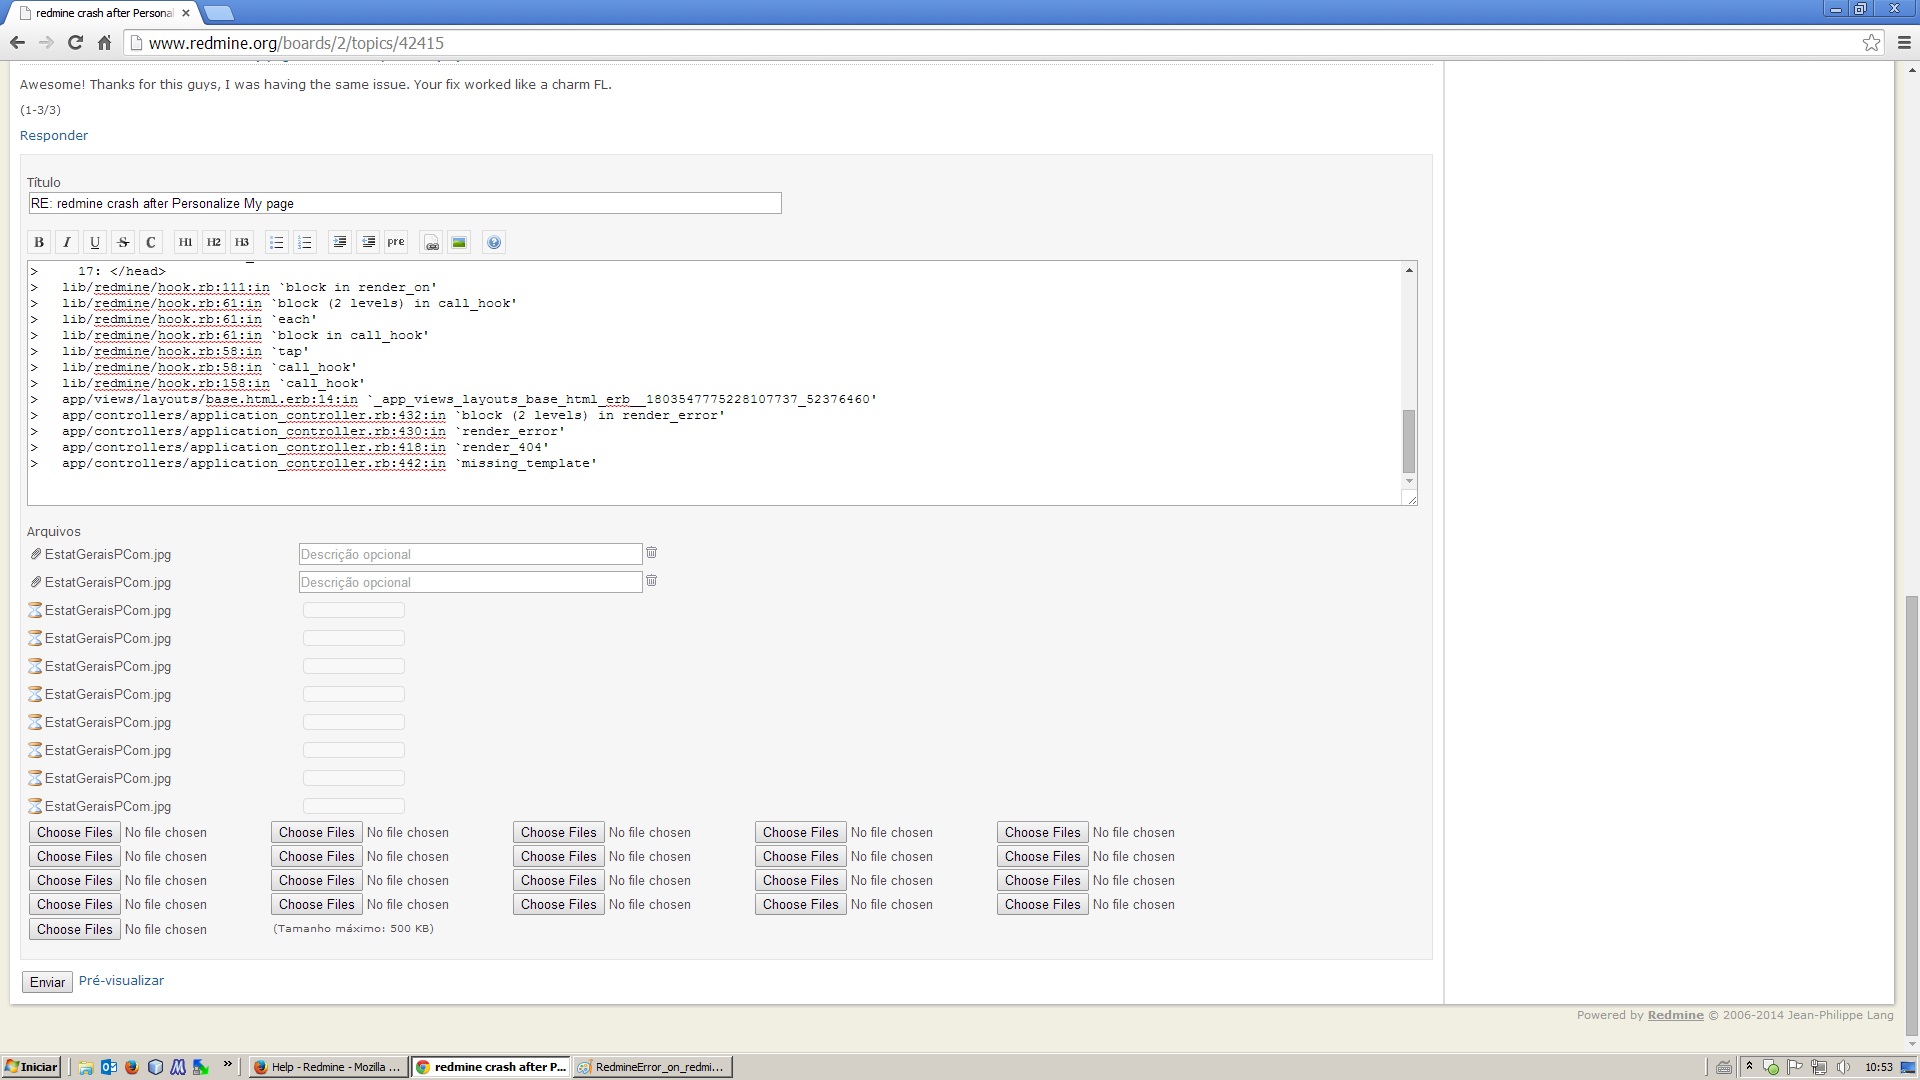Viewport: 1920px width, 1080px height.
Task: Insert inline code with the C button
Action: 151,242
